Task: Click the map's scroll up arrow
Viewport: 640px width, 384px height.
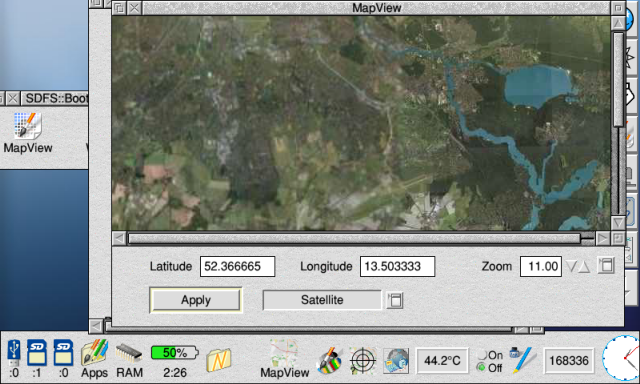Action: click(x=618, y=23)
